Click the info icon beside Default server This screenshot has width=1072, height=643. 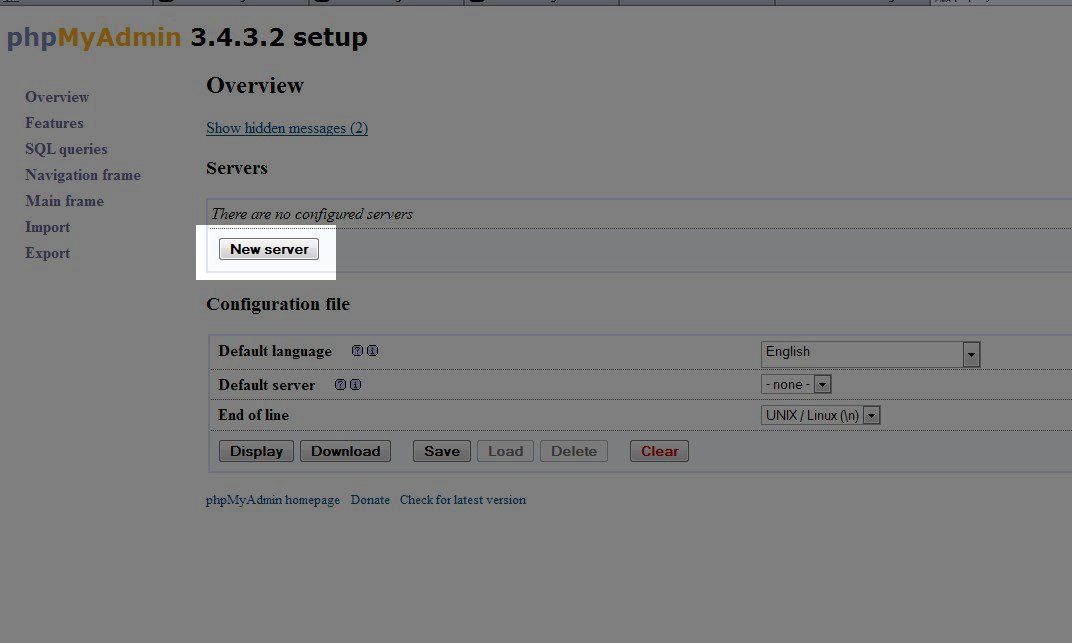click(x=355, y=385)
